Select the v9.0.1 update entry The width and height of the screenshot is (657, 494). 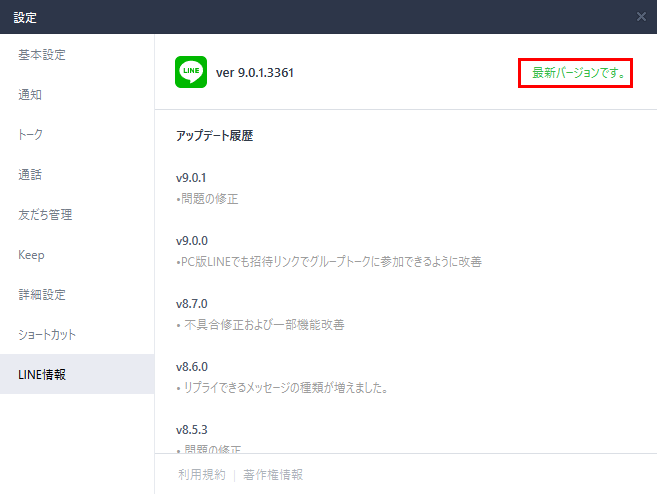coord(191,178)
